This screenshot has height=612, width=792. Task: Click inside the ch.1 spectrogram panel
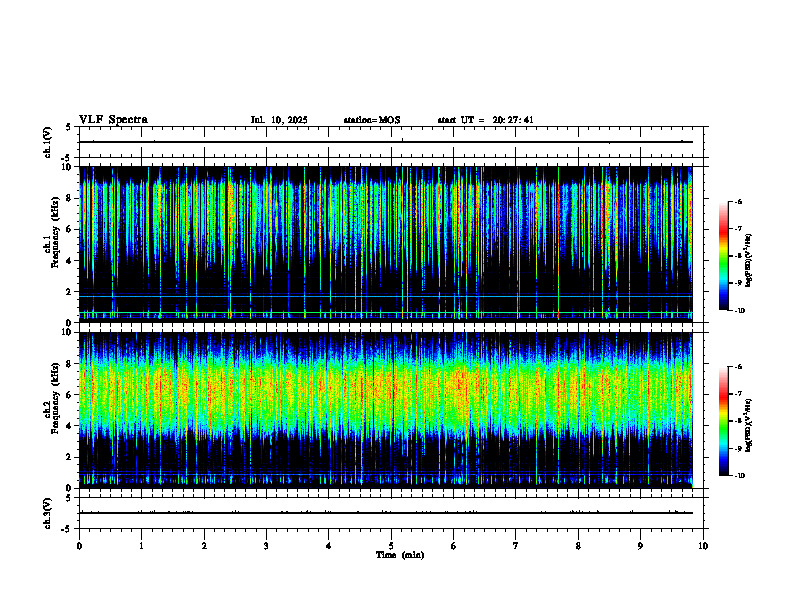386,244
